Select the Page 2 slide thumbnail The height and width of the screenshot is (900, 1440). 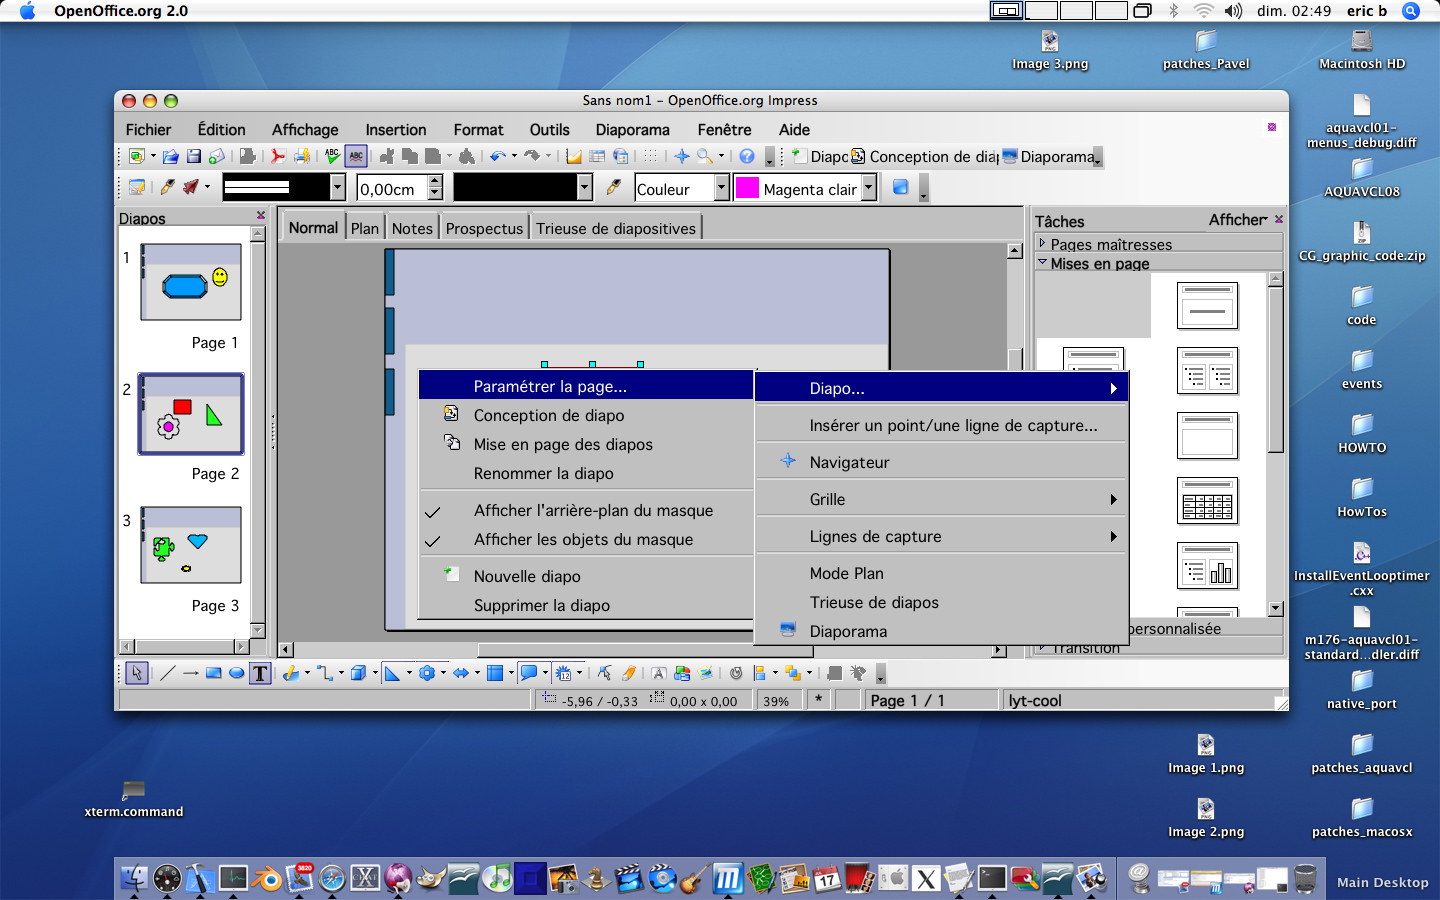pyautogui.click(x=191, y=414)
